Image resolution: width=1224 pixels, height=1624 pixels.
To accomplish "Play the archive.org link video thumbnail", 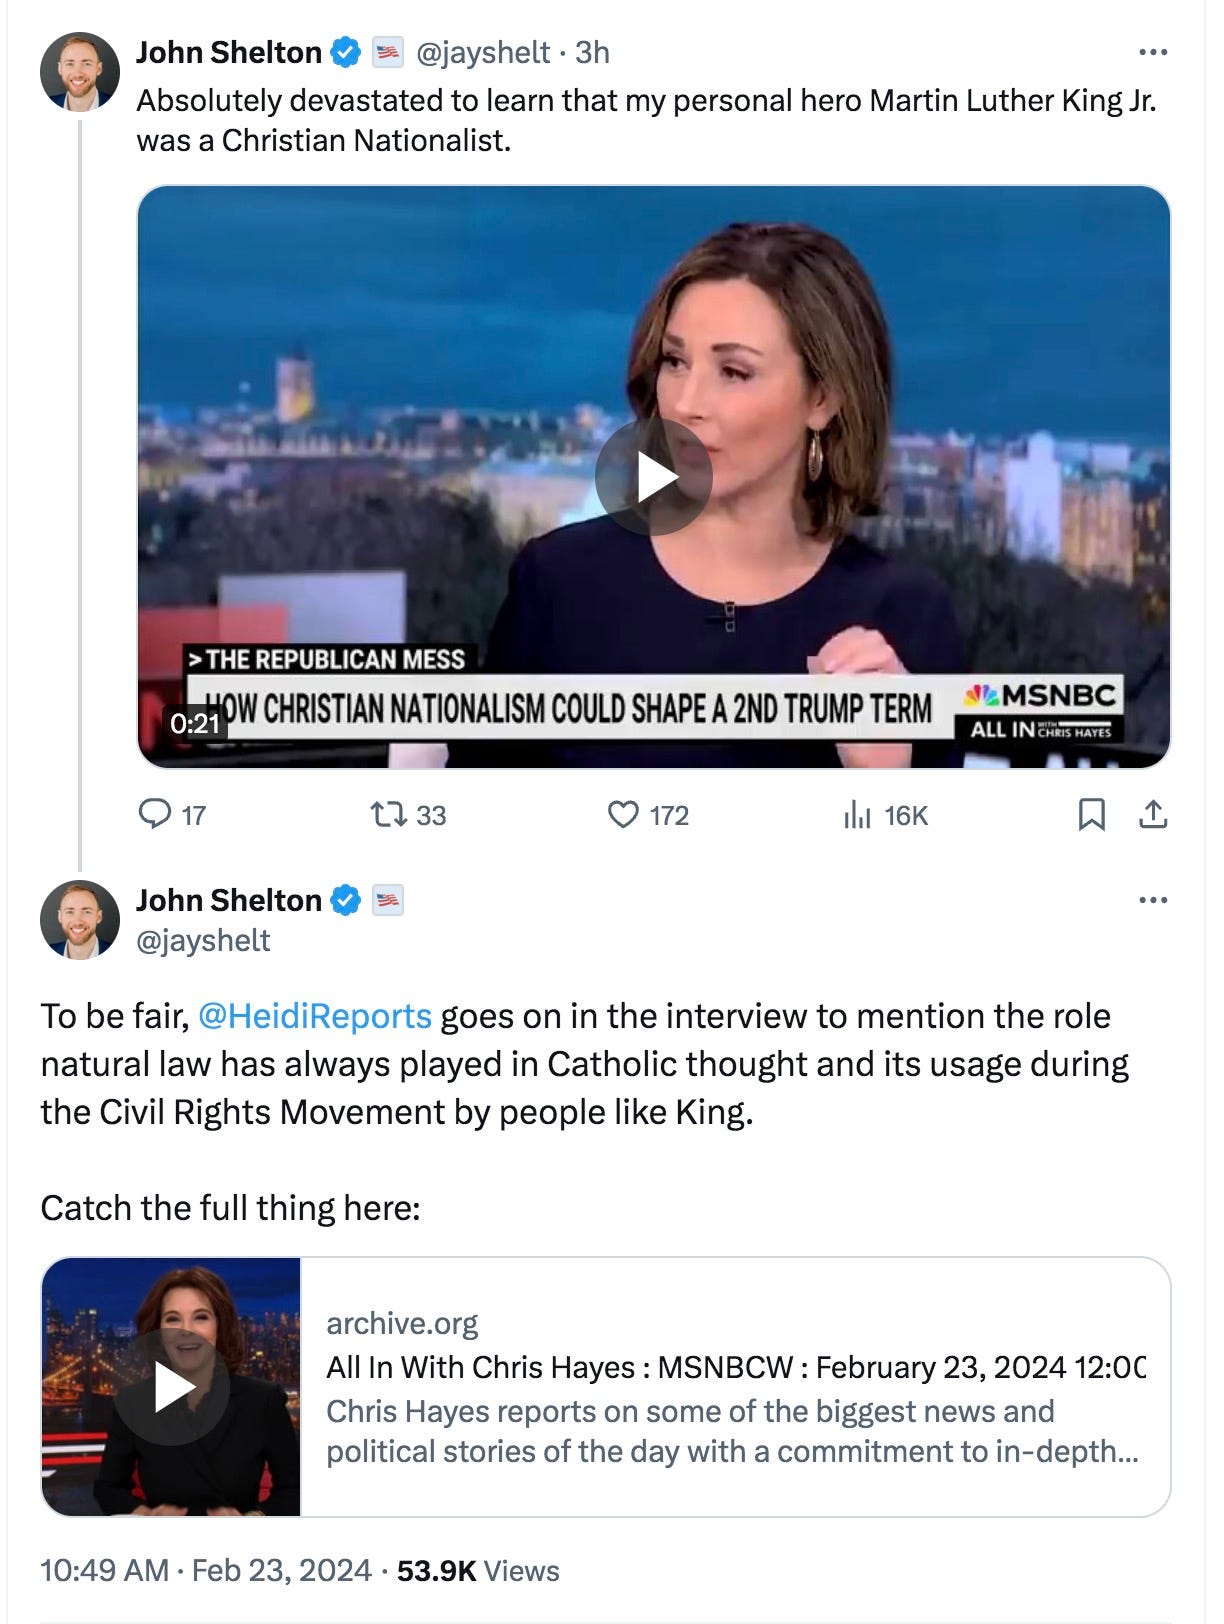I will tap(171, 1387).
